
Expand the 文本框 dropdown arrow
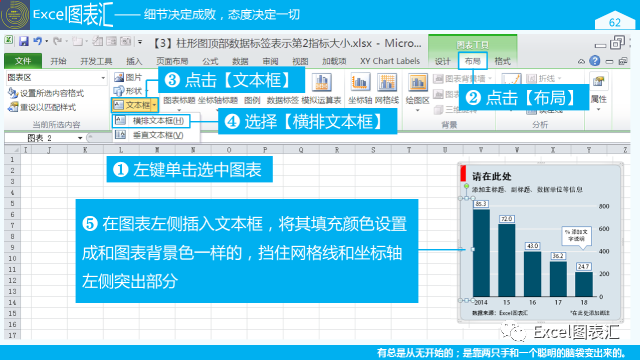click(x=154, y=105)
